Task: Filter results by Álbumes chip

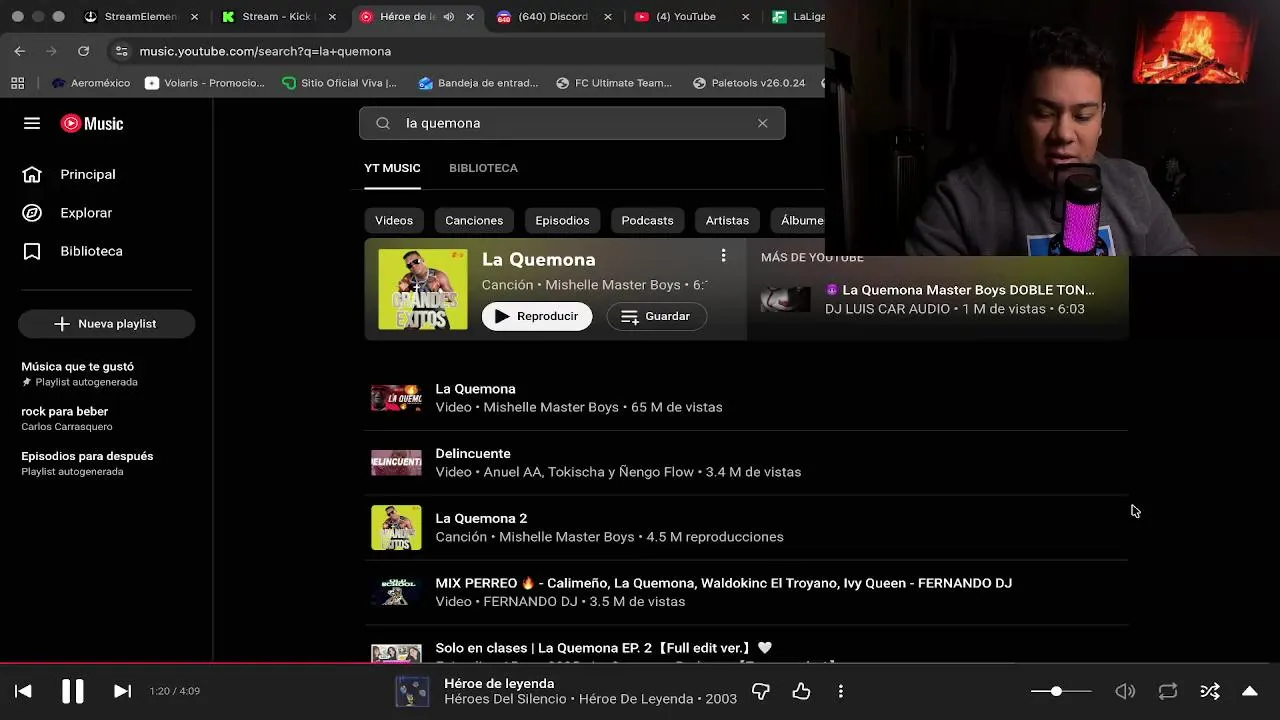Action: (798, 220)
